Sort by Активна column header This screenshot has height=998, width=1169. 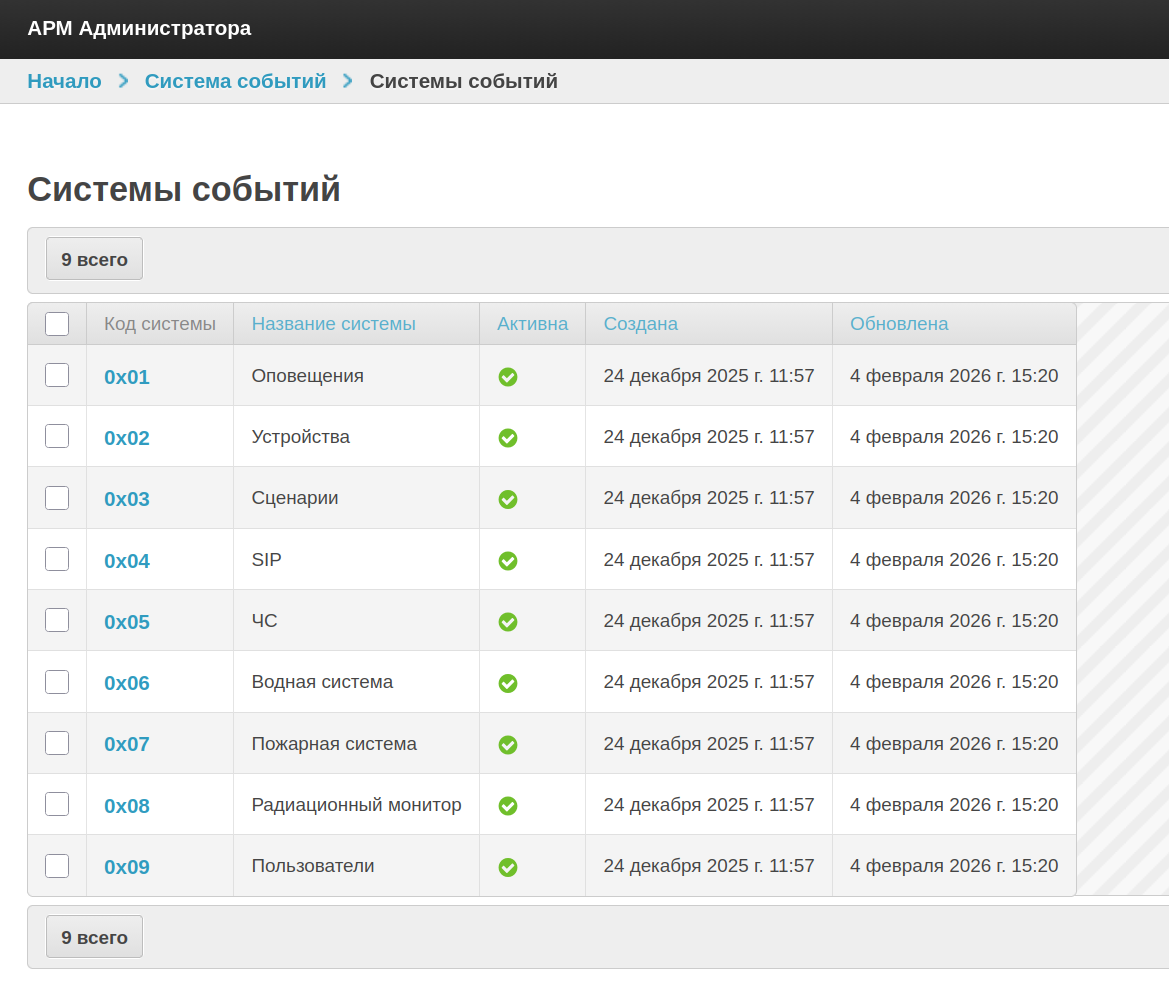pyautogui.click(x=532, y=324)
